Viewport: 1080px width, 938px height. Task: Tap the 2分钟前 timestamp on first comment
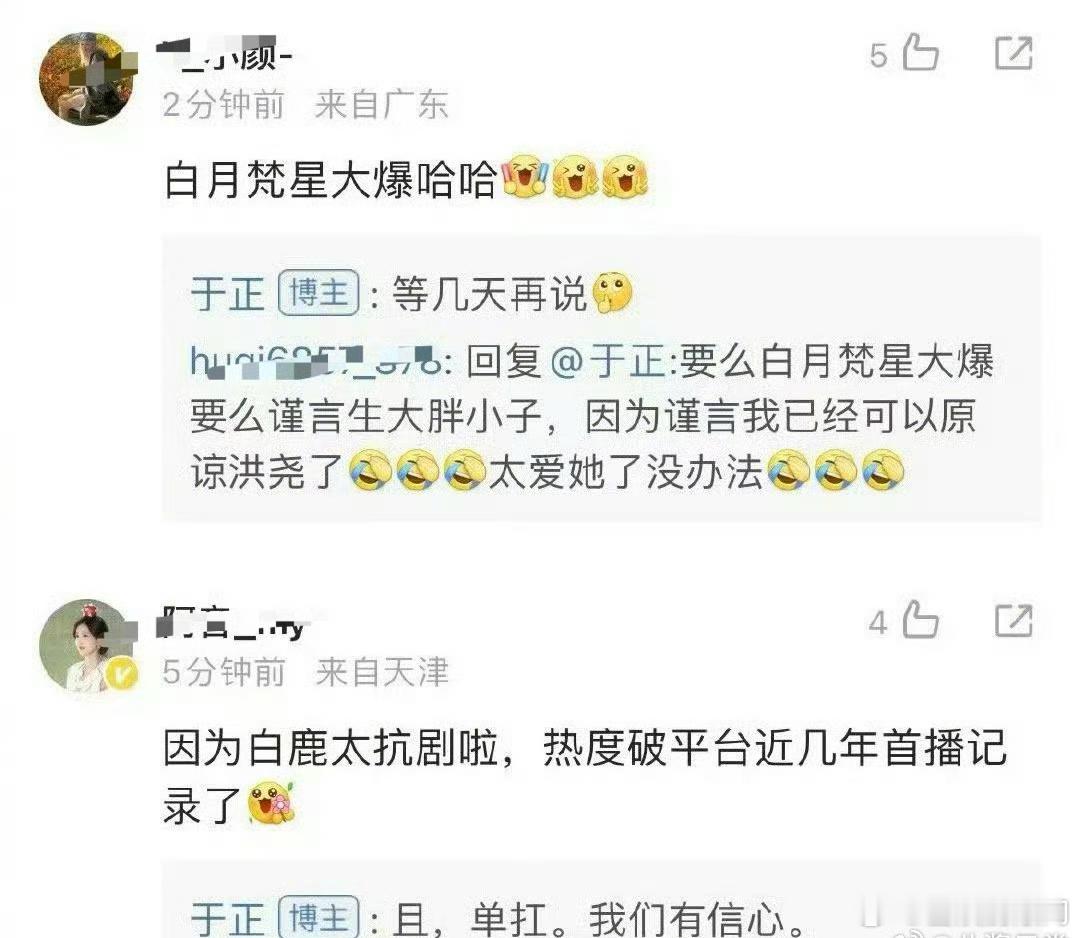223,105
